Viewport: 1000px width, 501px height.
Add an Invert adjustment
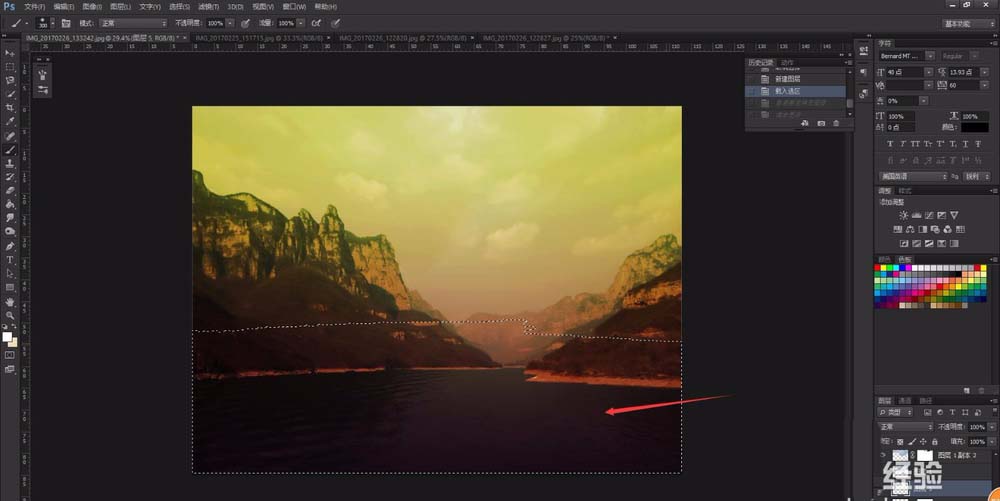click(904, 243)
